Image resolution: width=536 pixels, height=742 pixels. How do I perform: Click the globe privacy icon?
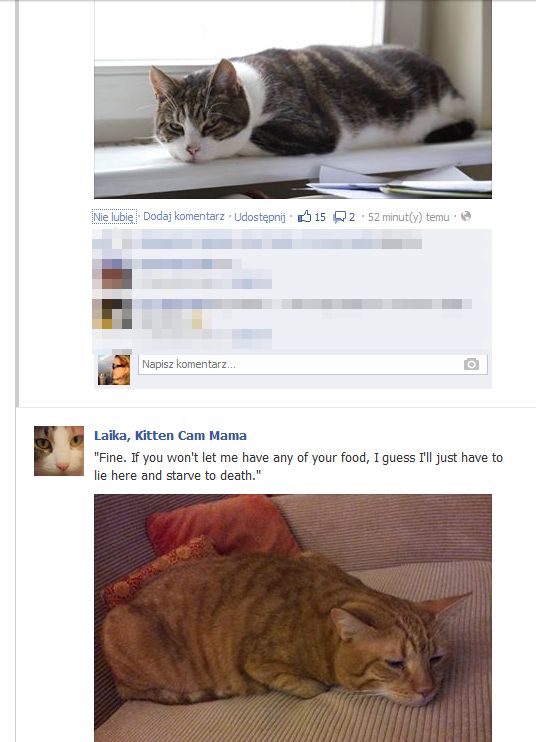[466, 216]
